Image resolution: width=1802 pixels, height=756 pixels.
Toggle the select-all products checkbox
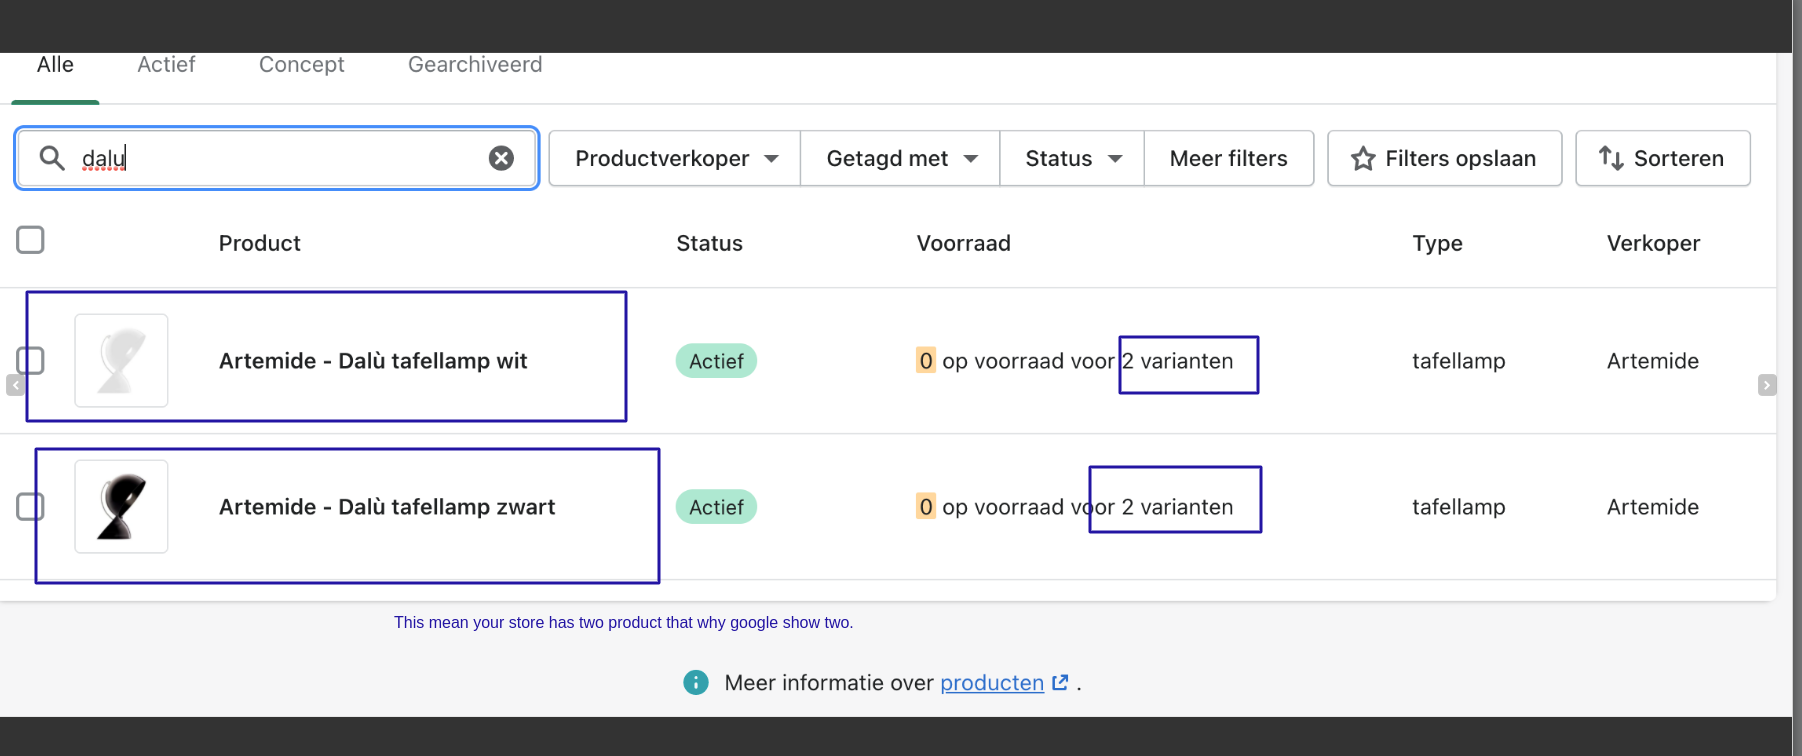(x=31, y=240)
